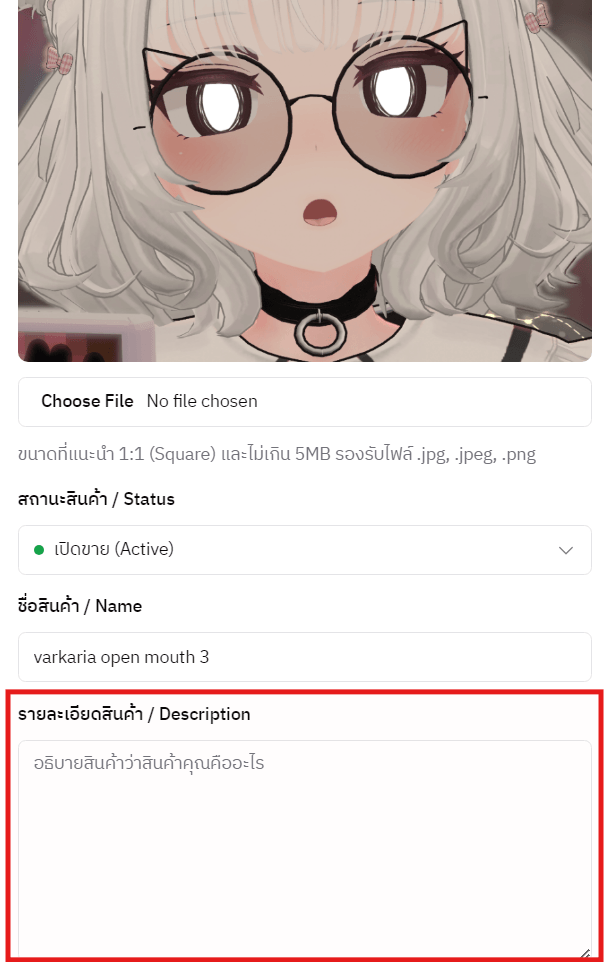Click the glasses nose bridge in preview
The image size is (607, 962).
pyautogui.click(x=312, y=97)
